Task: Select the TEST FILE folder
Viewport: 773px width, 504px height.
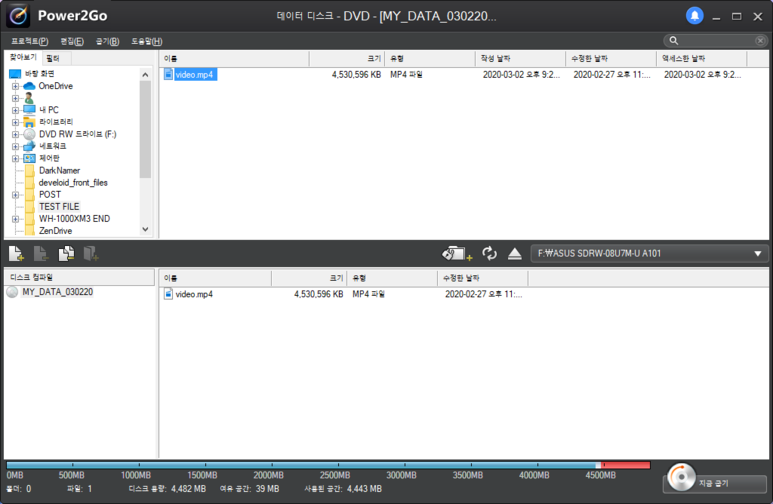Action: [x=59, y=207]
